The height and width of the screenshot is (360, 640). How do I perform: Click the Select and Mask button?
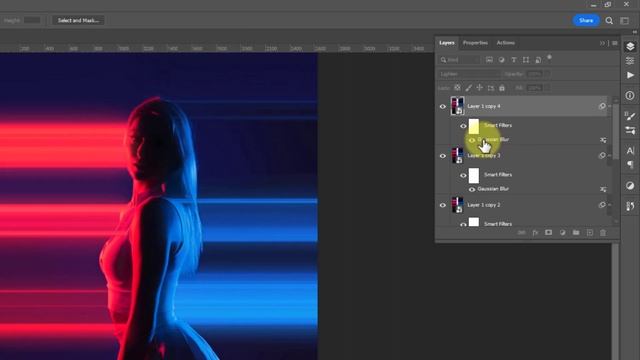[x=78, y=20]
